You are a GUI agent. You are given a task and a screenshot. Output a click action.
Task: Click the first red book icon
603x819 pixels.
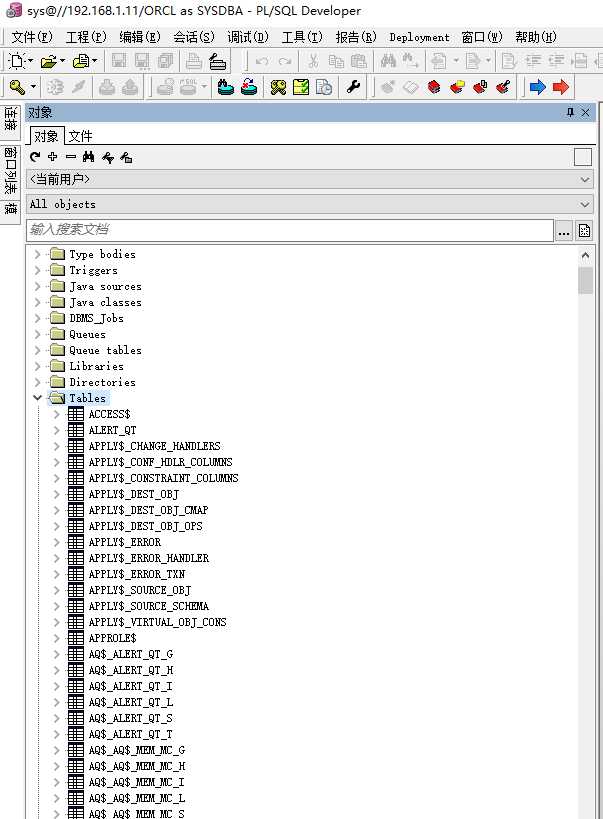click(x=434, y=87)
